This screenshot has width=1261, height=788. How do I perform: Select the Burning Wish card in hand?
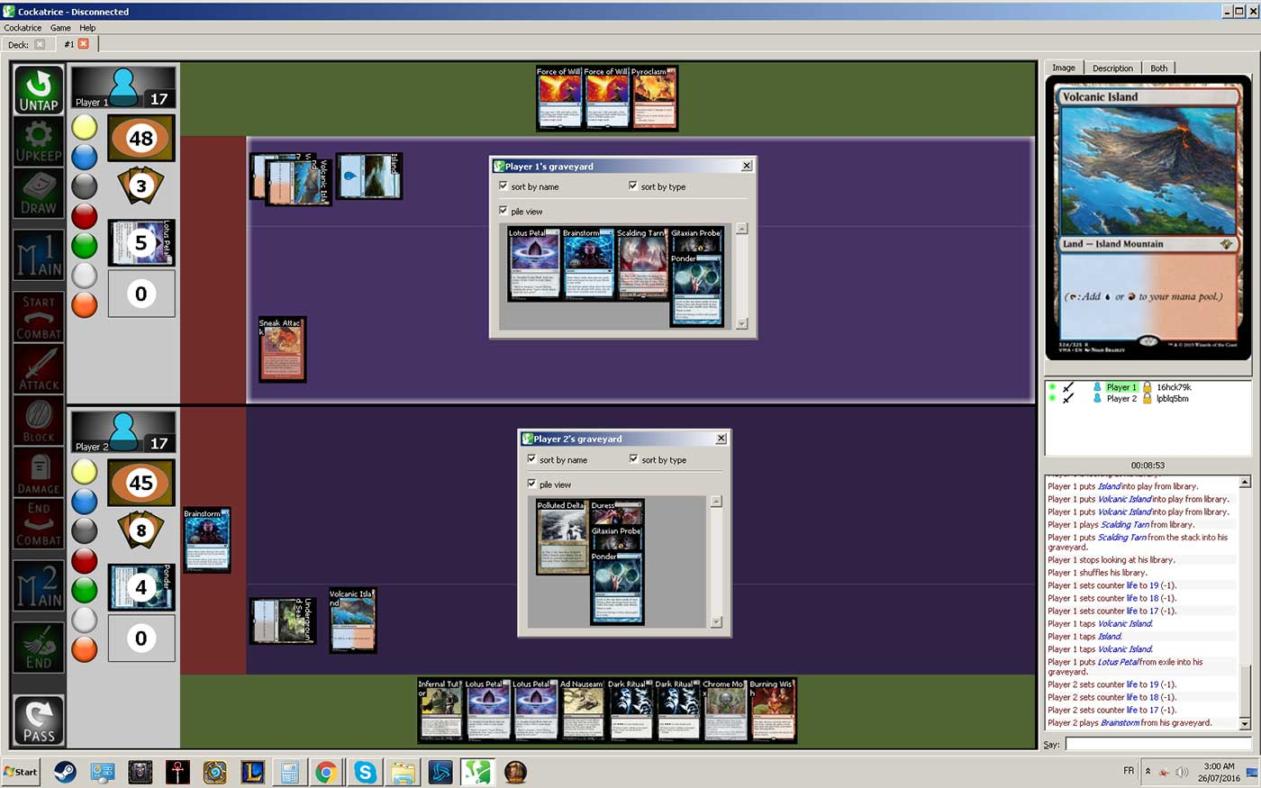[x=773, y=711]
